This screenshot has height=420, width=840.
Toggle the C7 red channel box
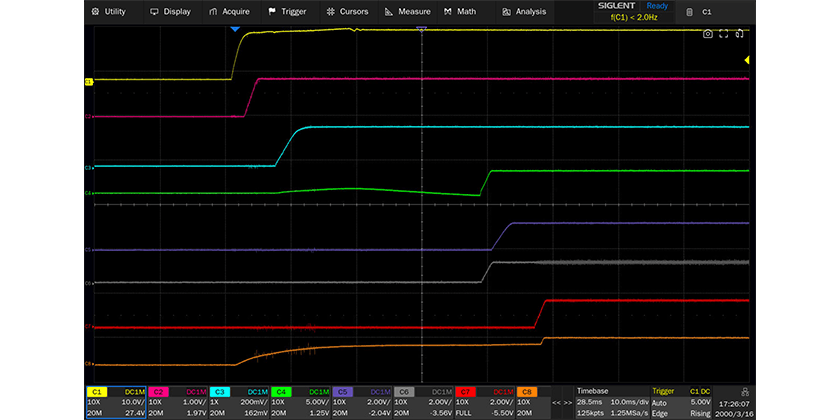(485, 401)
